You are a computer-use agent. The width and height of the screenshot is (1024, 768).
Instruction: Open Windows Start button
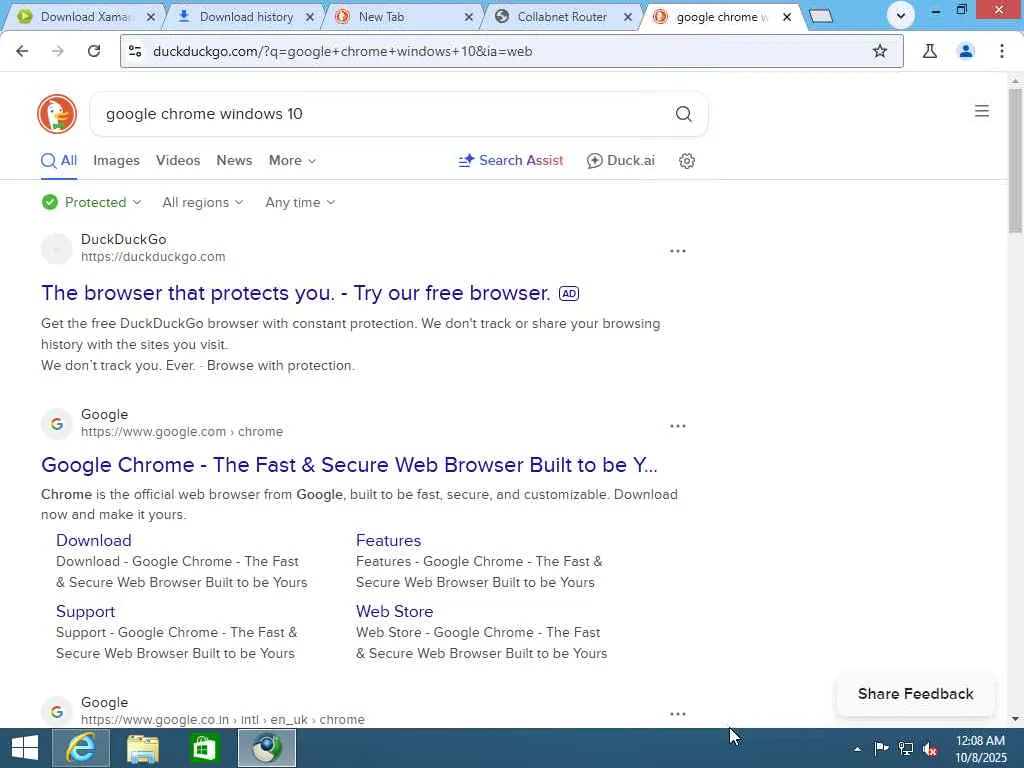[x=25, y=748]
